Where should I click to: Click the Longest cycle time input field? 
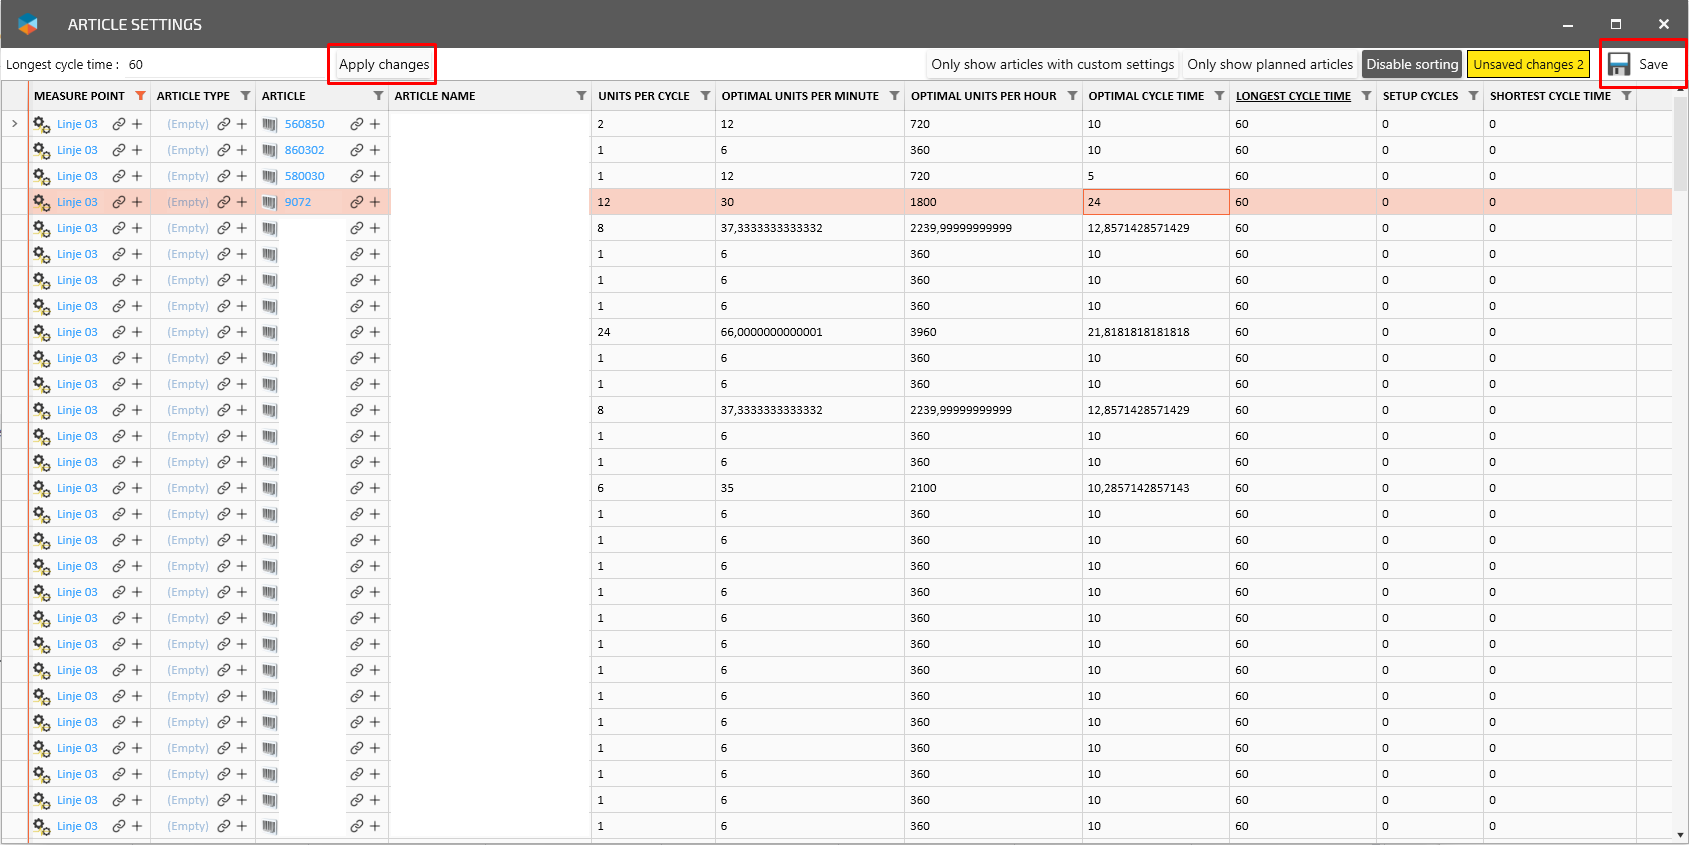tap(220, 64)
